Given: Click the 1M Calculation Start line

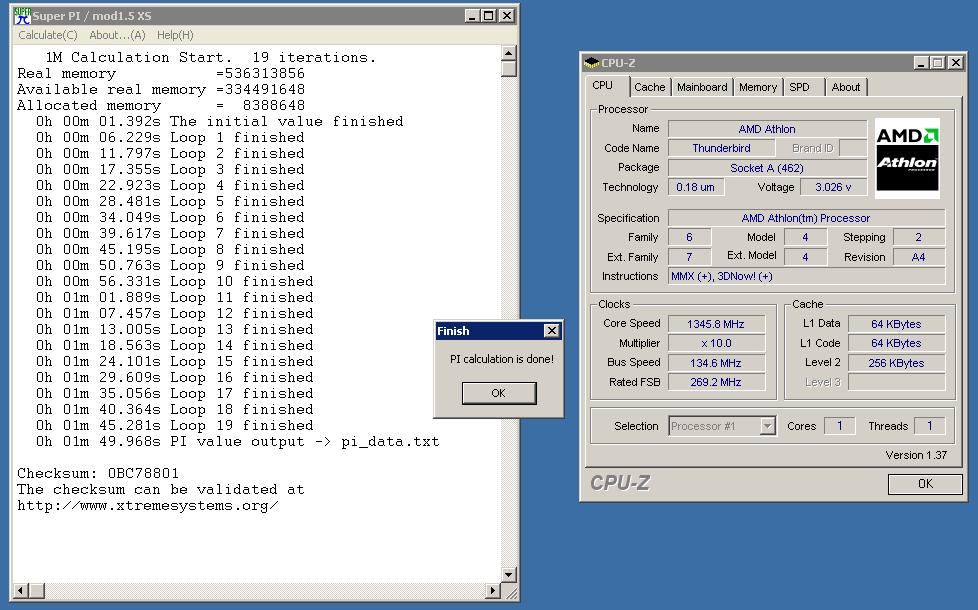Looking at the screenshot, I should (x=211, y=57).
